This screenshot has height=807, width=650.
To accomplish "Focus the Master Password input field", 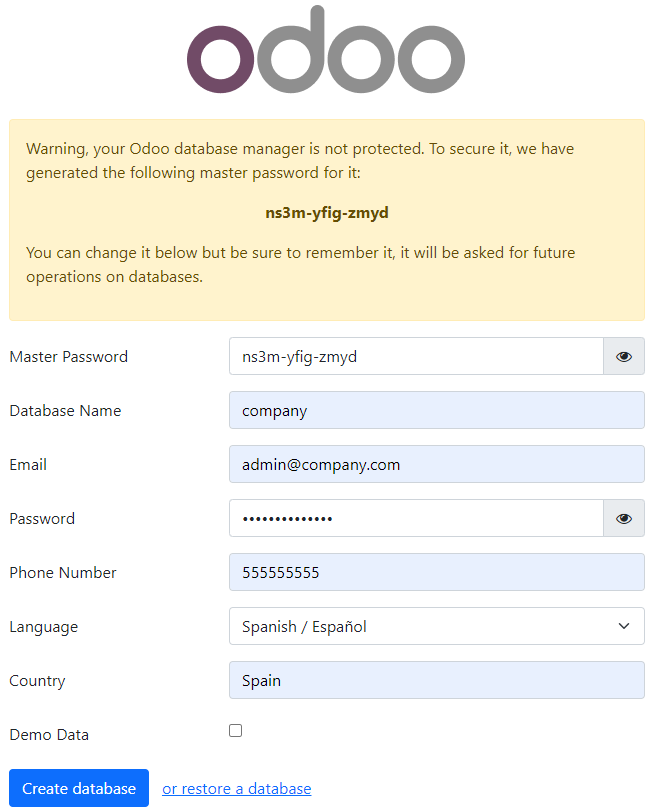I will pos(416,356).
